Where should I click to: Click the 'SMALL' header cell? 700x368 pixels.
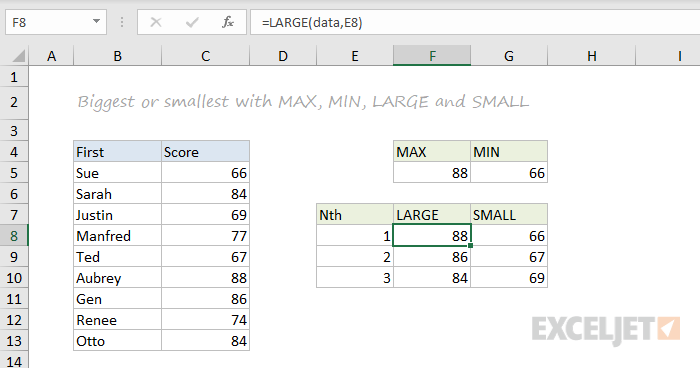[x=509, y=215]
